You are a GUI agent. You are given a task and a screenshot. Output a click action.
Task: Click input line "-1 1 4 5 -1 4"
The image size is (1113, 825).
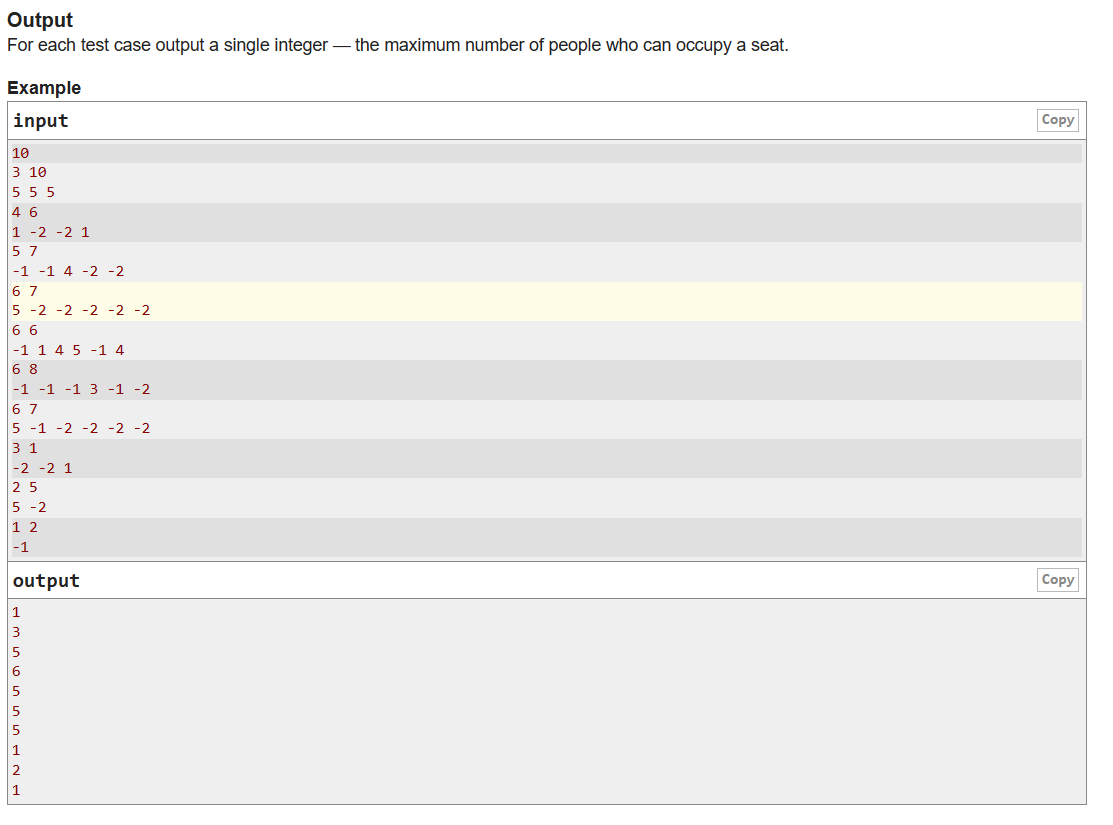68,350
